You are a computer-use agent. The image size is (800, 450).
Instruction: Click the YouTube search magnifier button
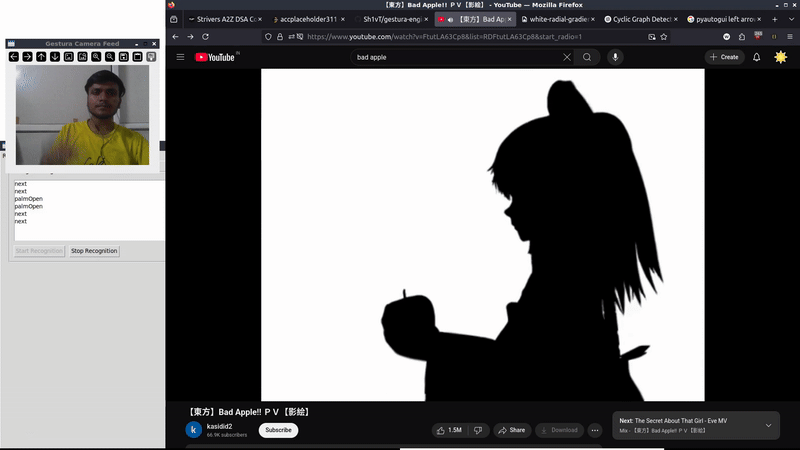(587, 57)
